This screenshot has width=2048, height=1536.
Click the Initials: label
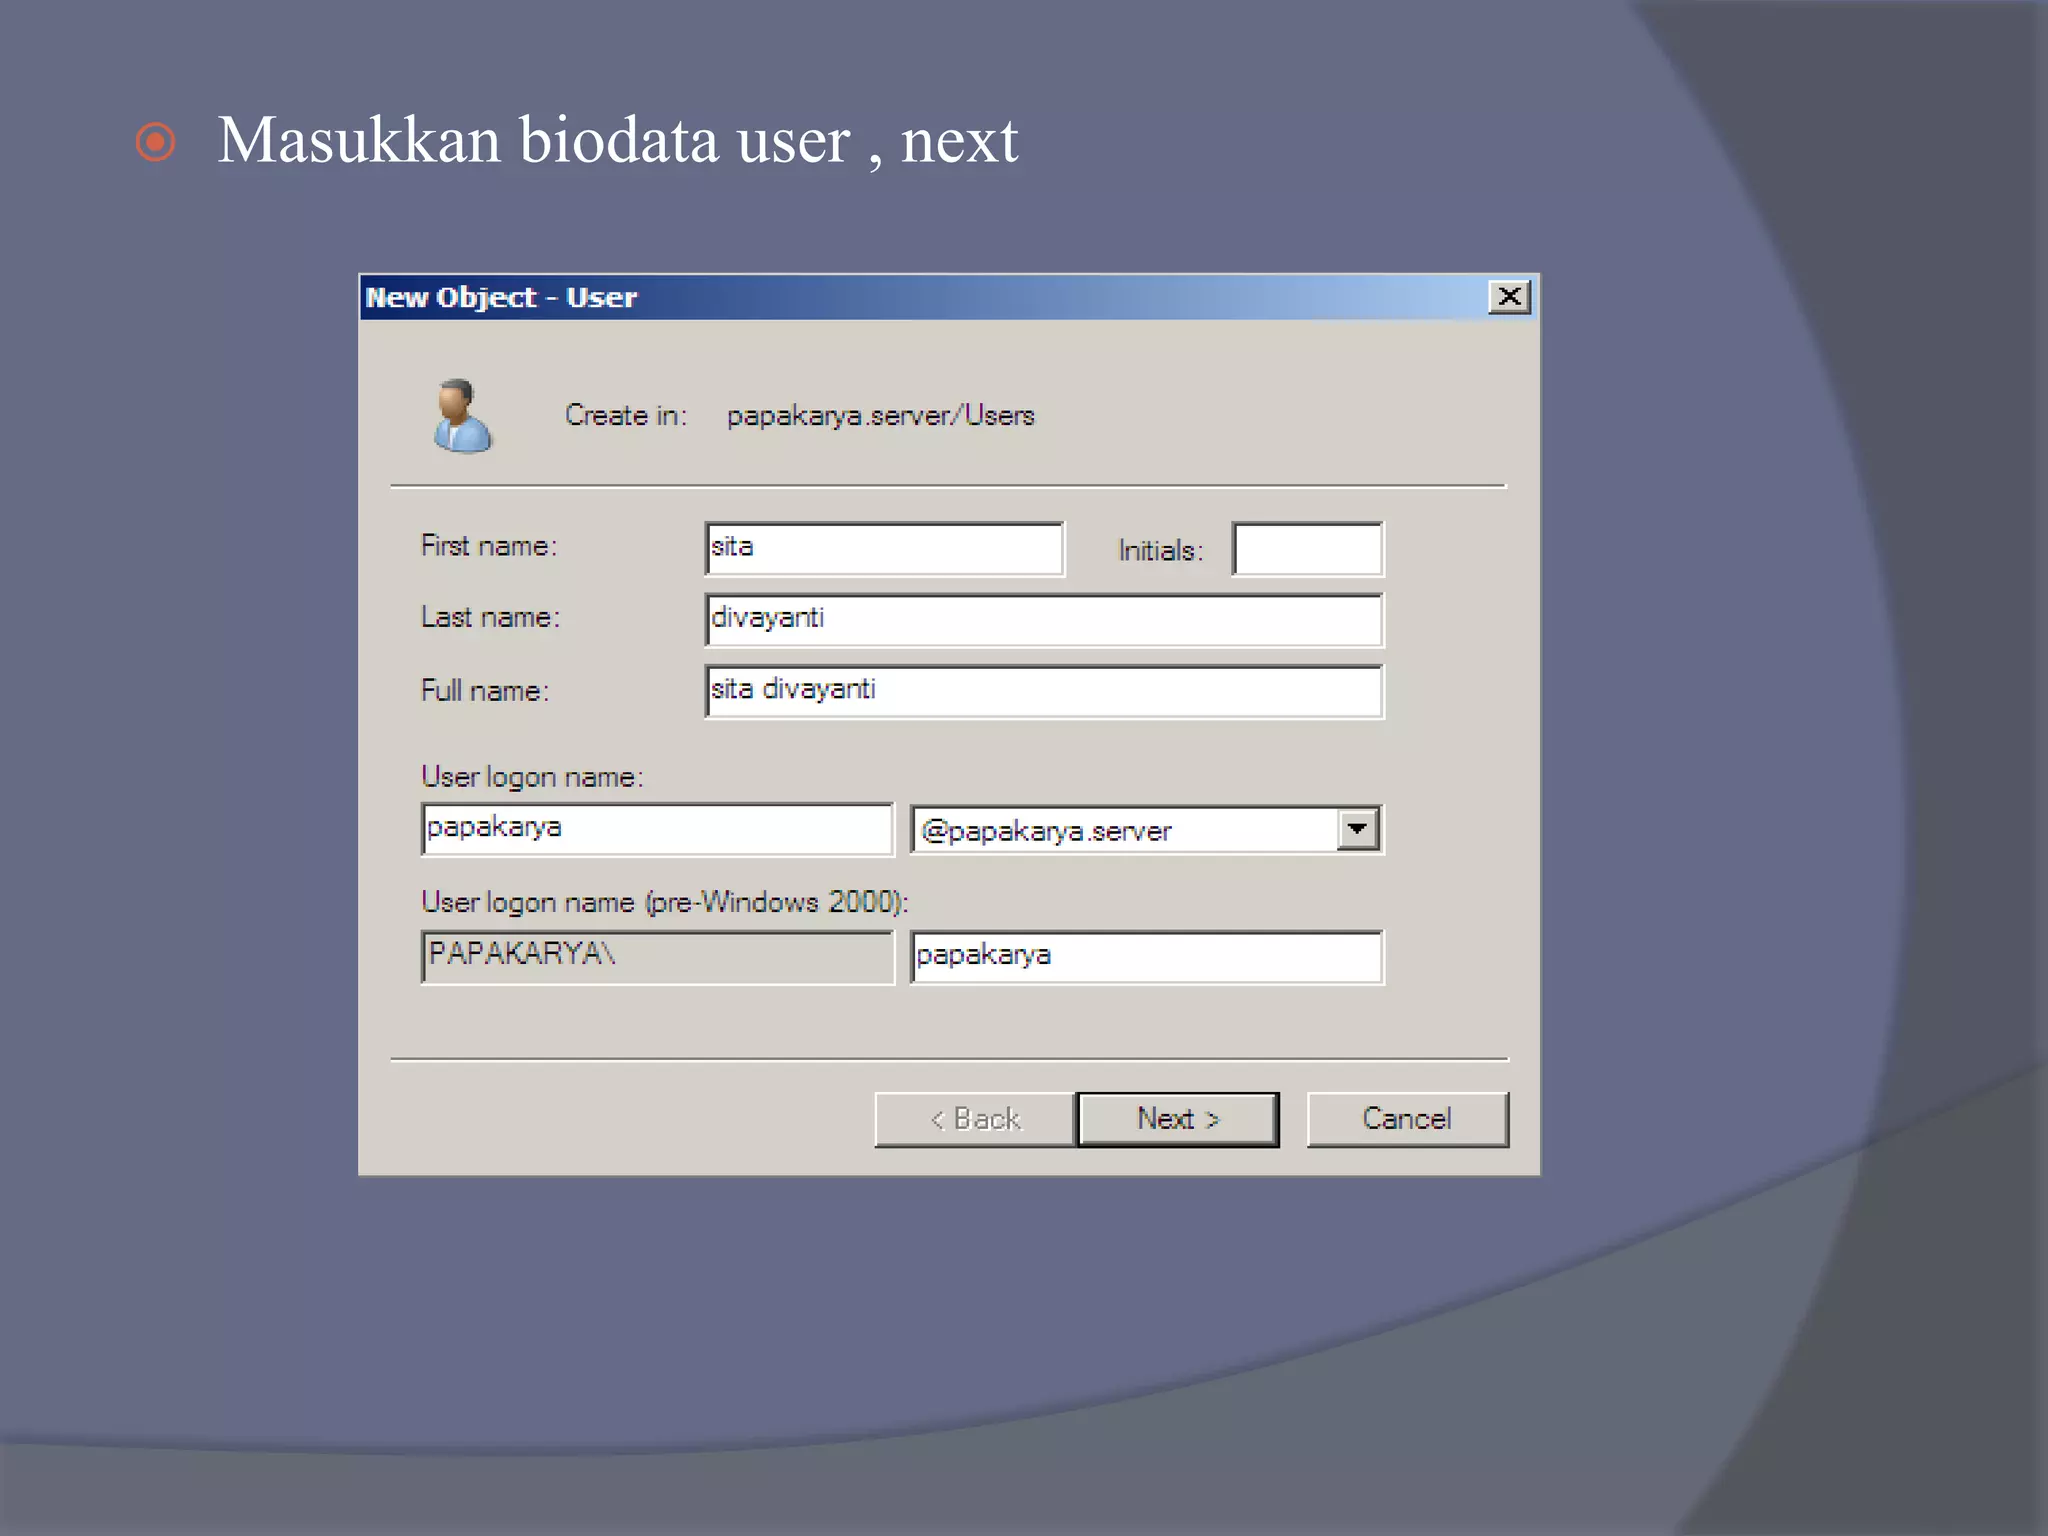(x=1160, y=551)
